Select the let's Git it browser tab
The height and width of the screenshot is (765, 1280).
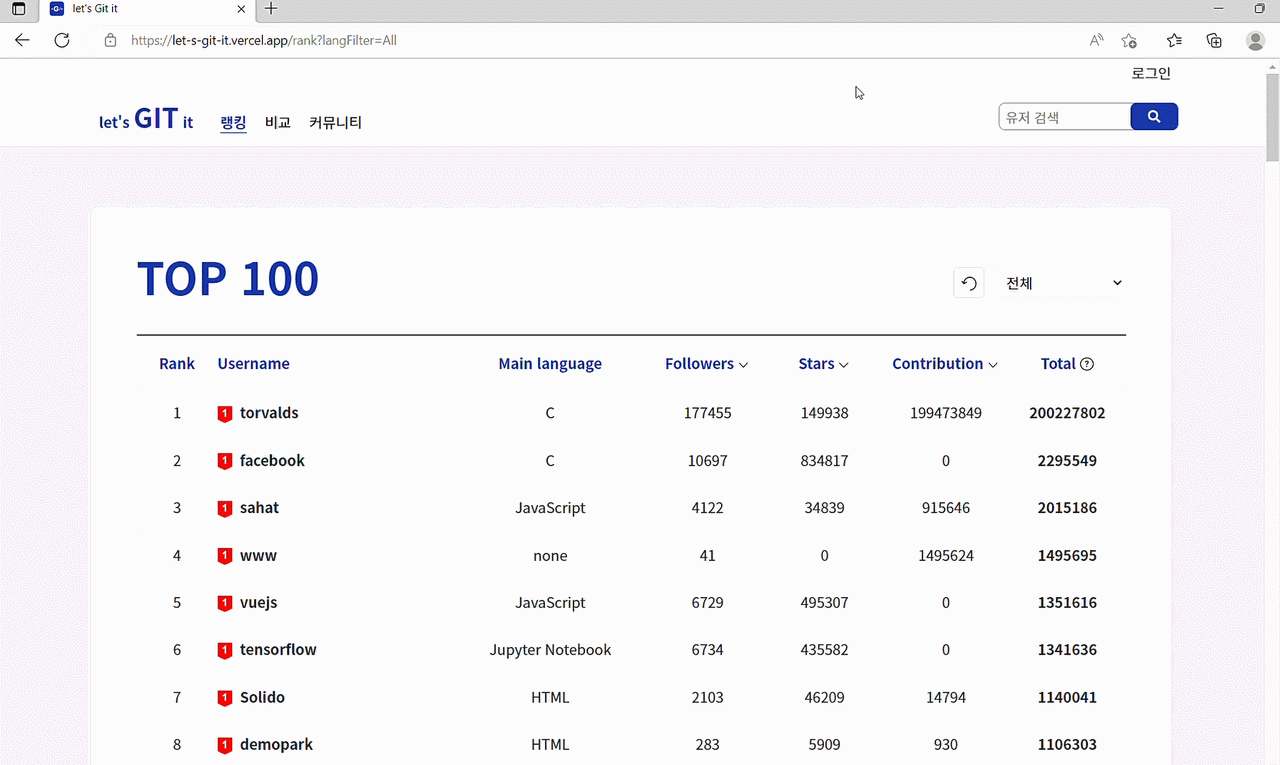click(145, 9)
